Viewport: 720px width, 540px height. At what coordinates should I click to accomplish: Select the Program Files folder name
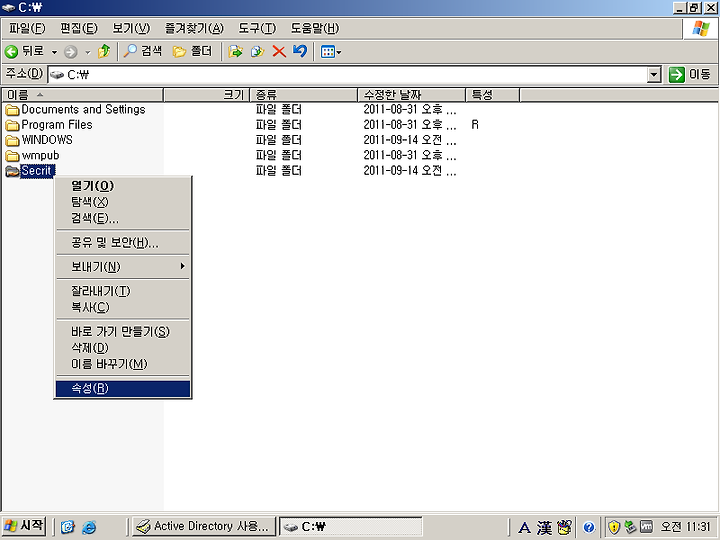56,124
